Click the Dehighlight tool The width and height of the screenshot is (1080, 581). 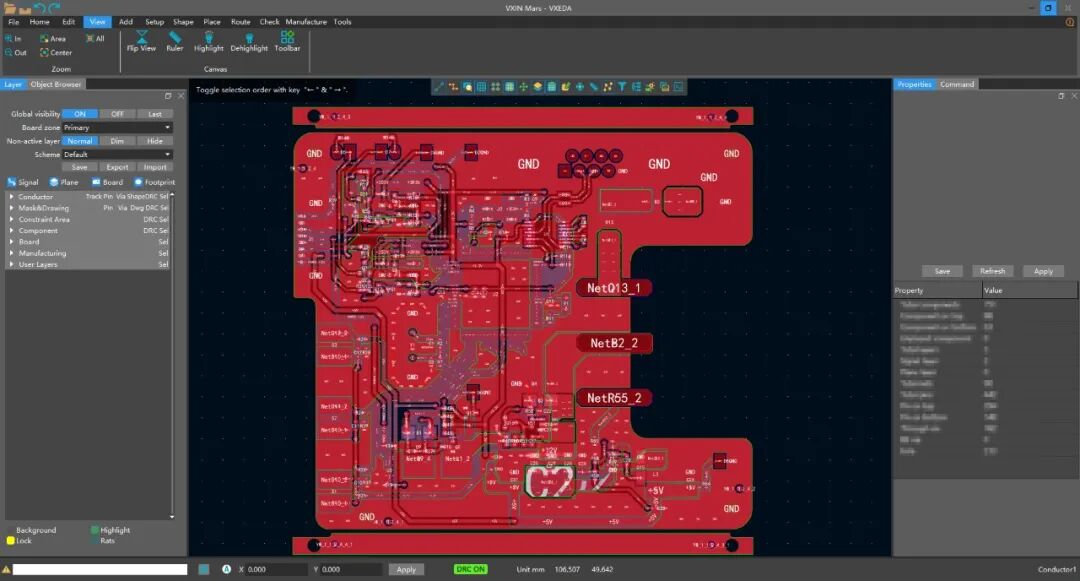[249, 41]
